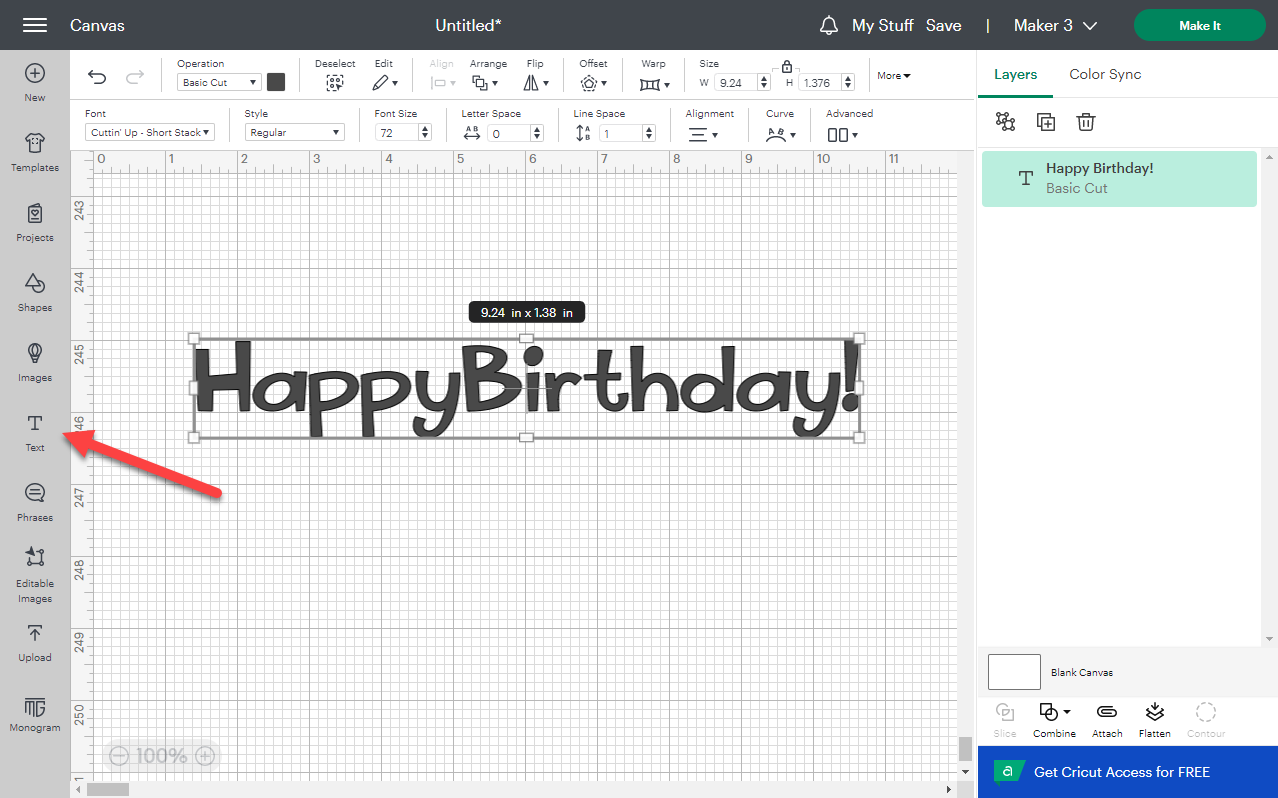The height and width of the screenshot is (798, 1278).
Task: Select the Happy Birthday layer in the Layers panel
Action: point(1118,178)
